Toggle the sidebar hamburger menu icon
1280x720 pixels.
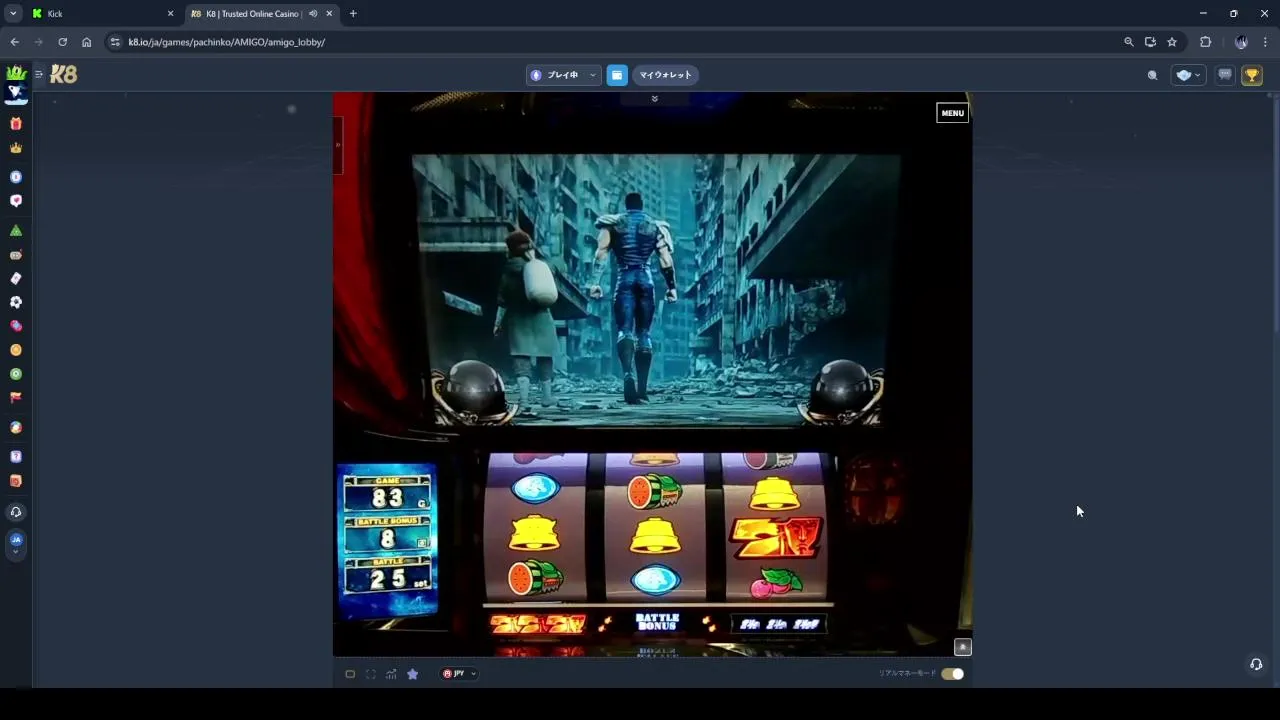click(x=39, y=74)
